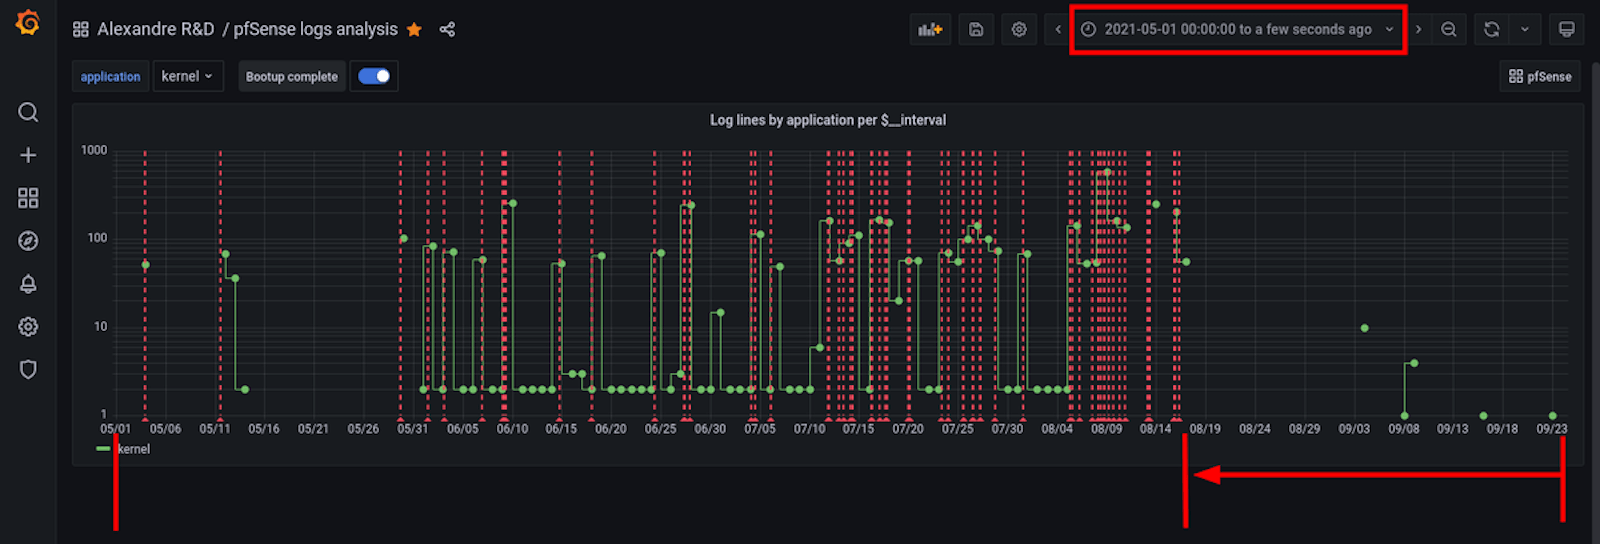Click the application variable label
Screen dimensions: 1600x544
110,76
